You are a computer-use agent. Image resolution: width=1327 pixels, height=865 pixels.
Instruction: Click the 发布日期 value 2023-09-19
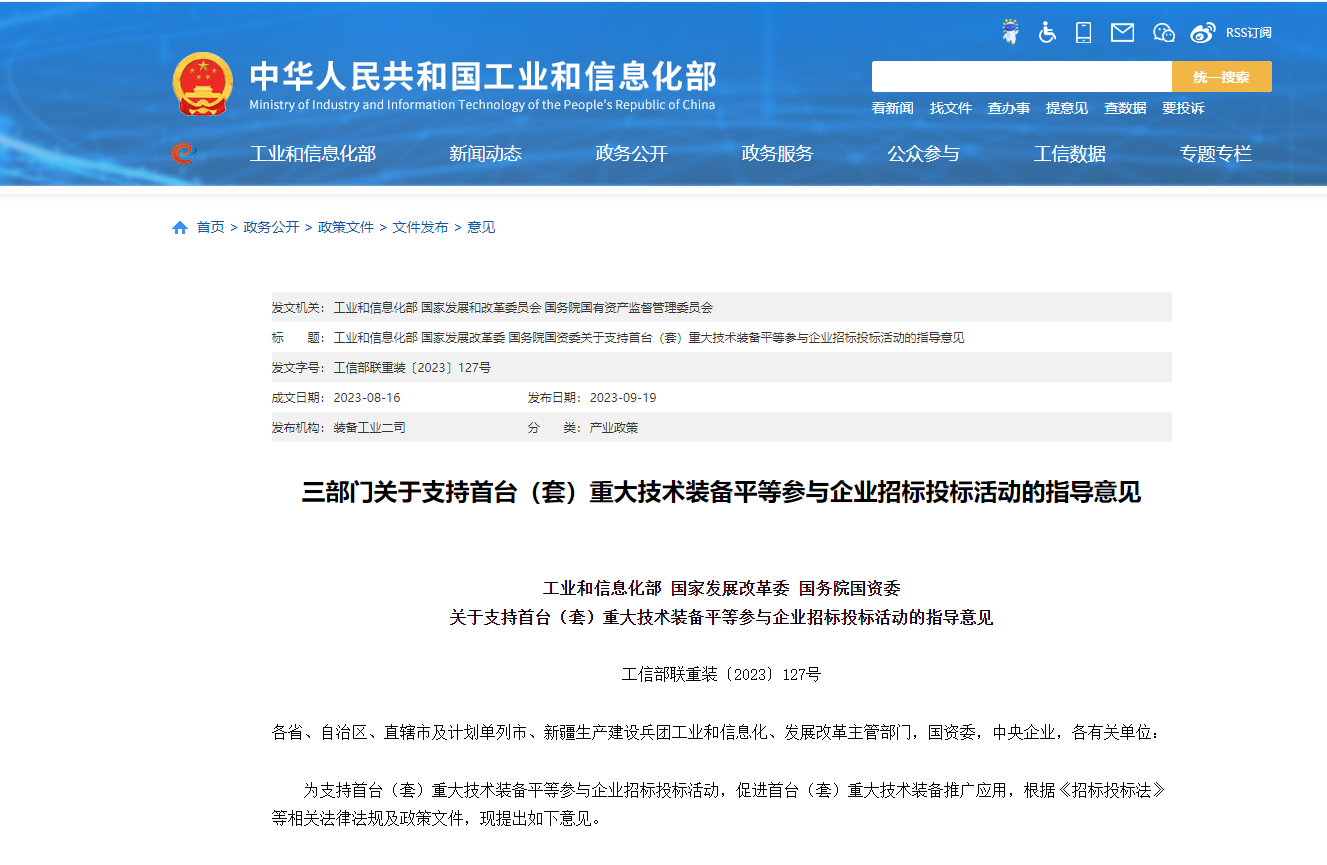pos(623,398)
